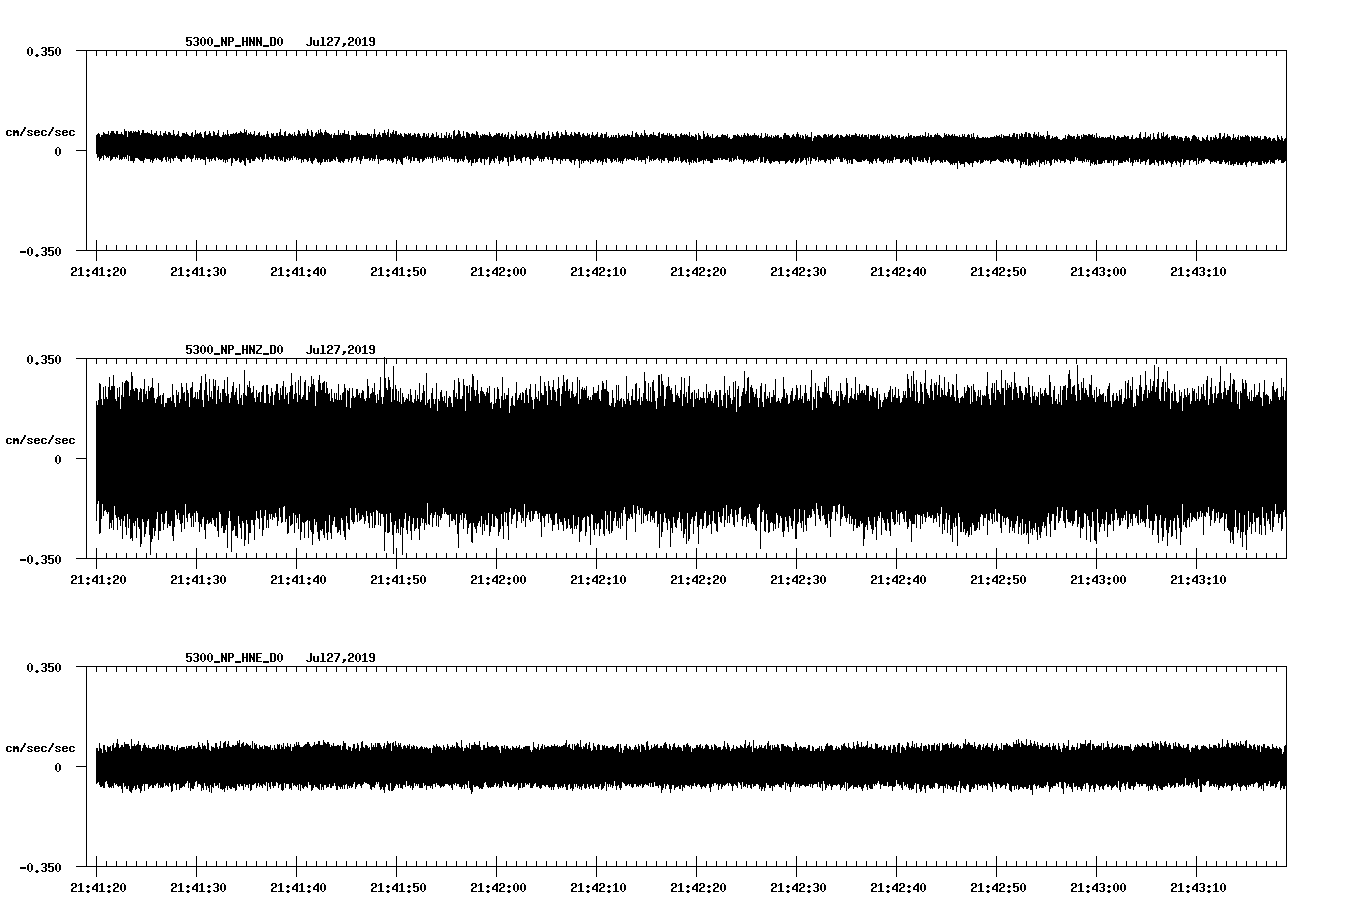Click 21:42:50 label under the HNE plot
The width and height of the screenshot is (1358, 924).
998,888
